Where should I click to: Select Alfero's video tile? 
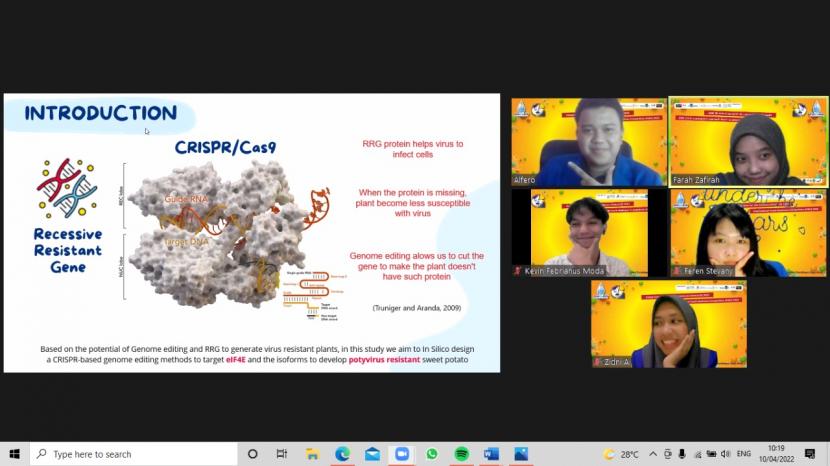588,142
